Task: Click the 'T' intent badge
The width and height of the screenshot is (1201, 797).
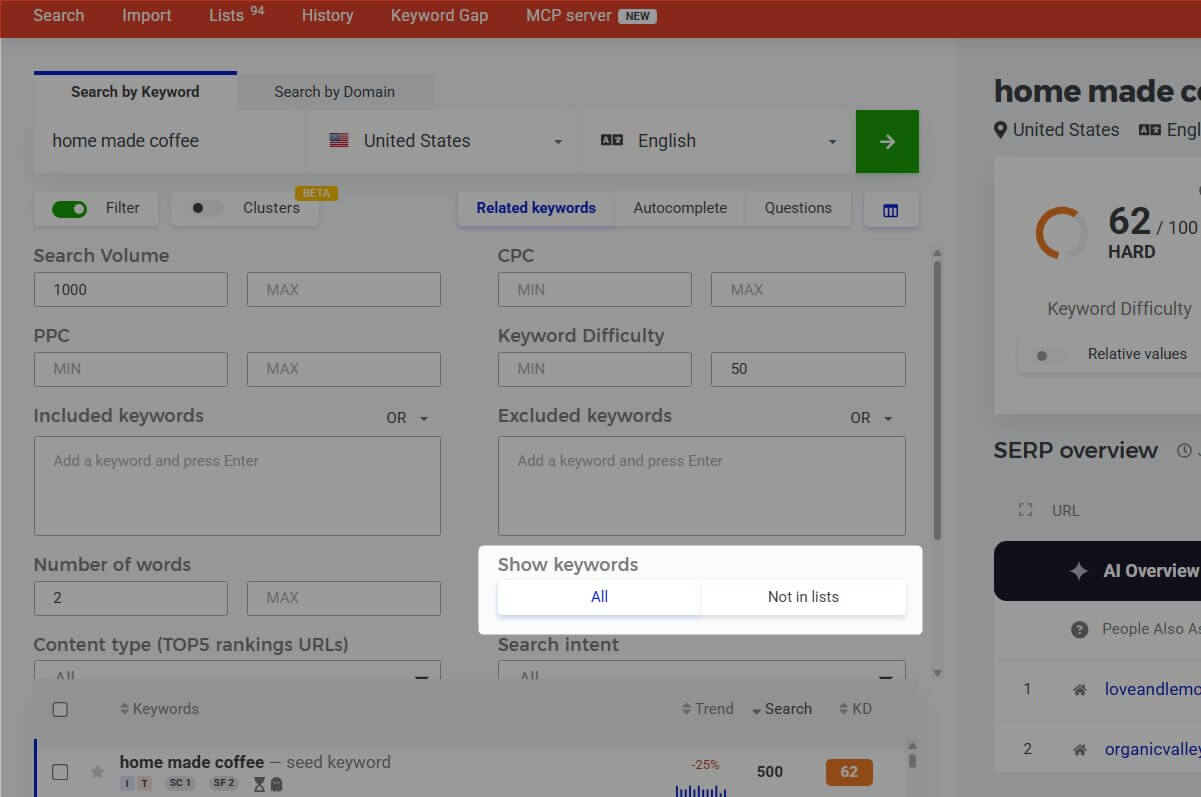Action: tap(144, 784)
